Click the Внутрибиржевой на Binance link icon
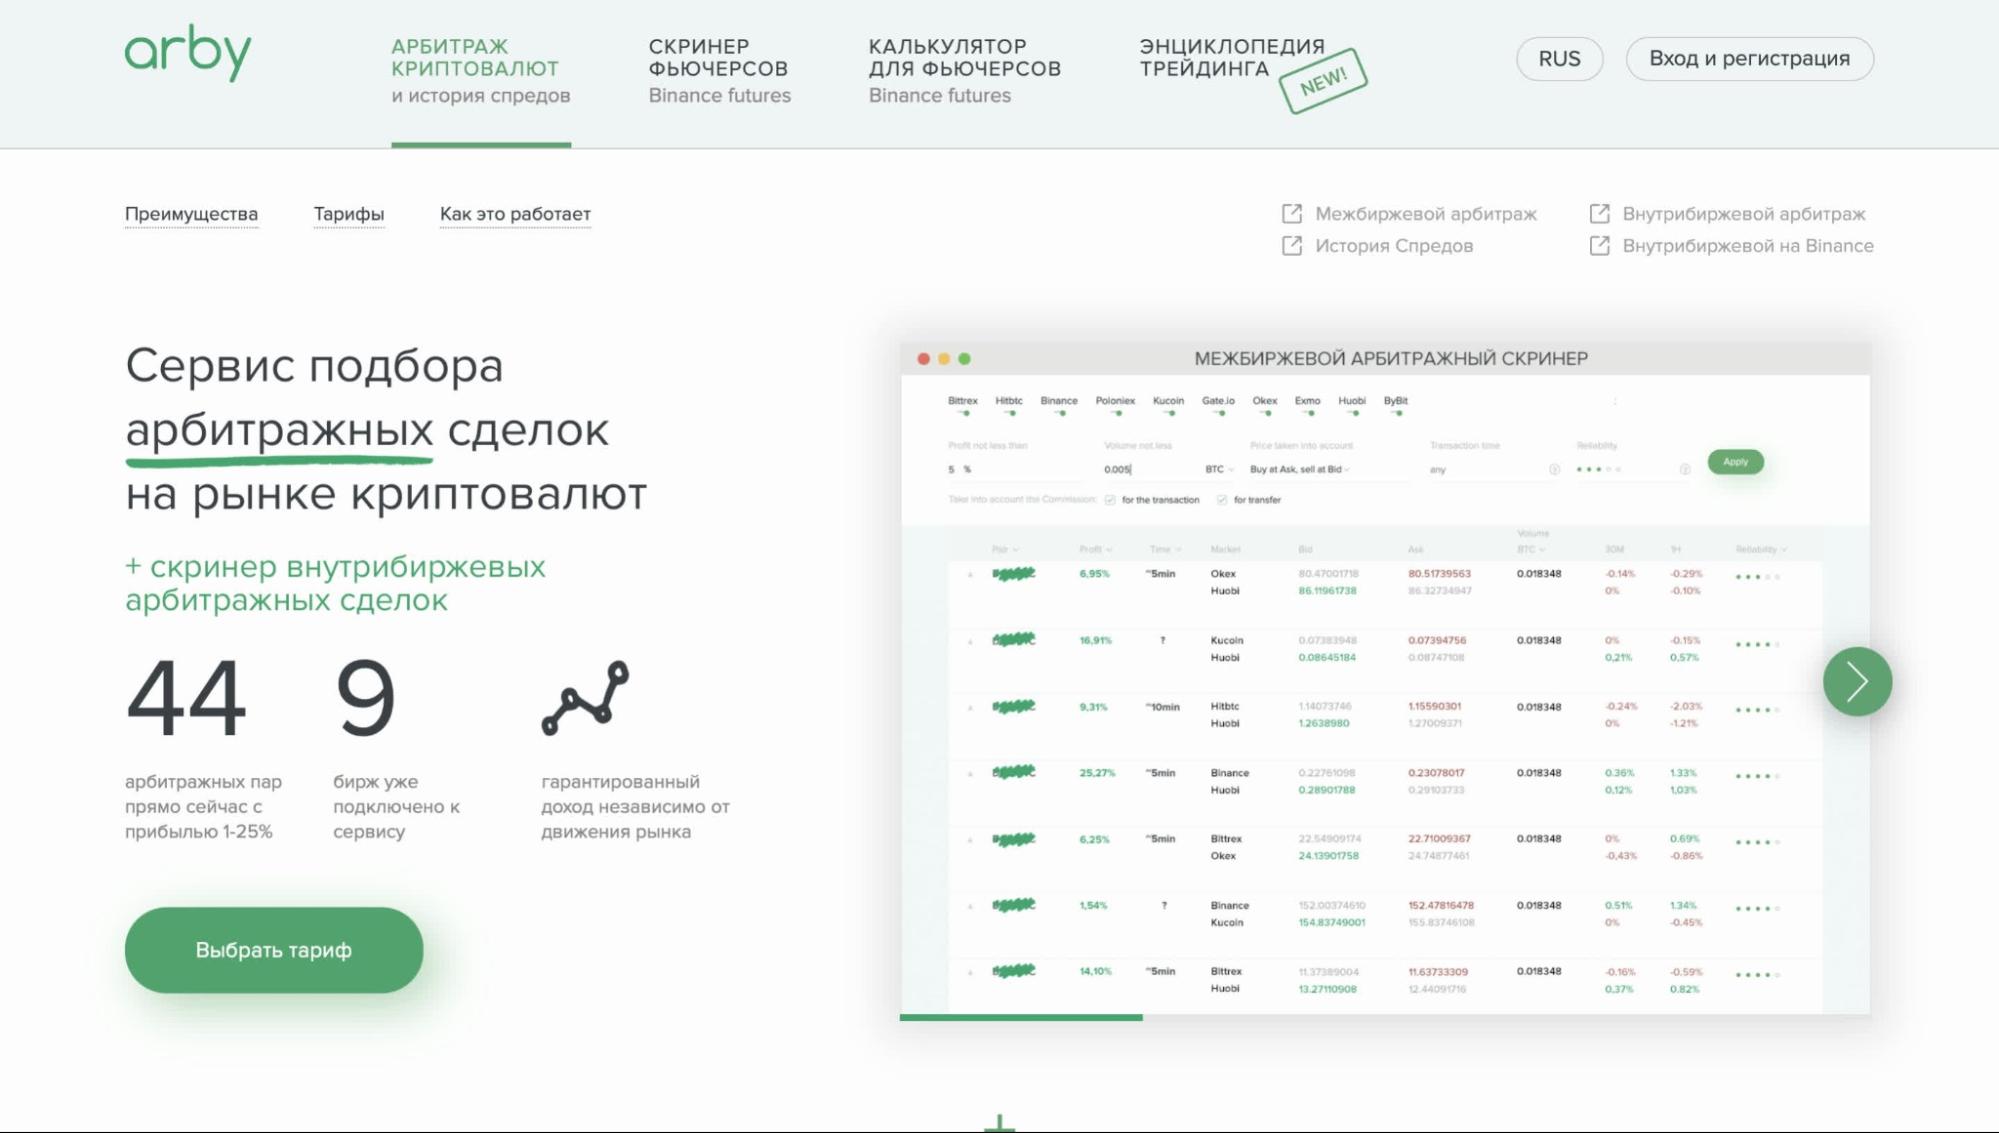 click(1599, 246)
